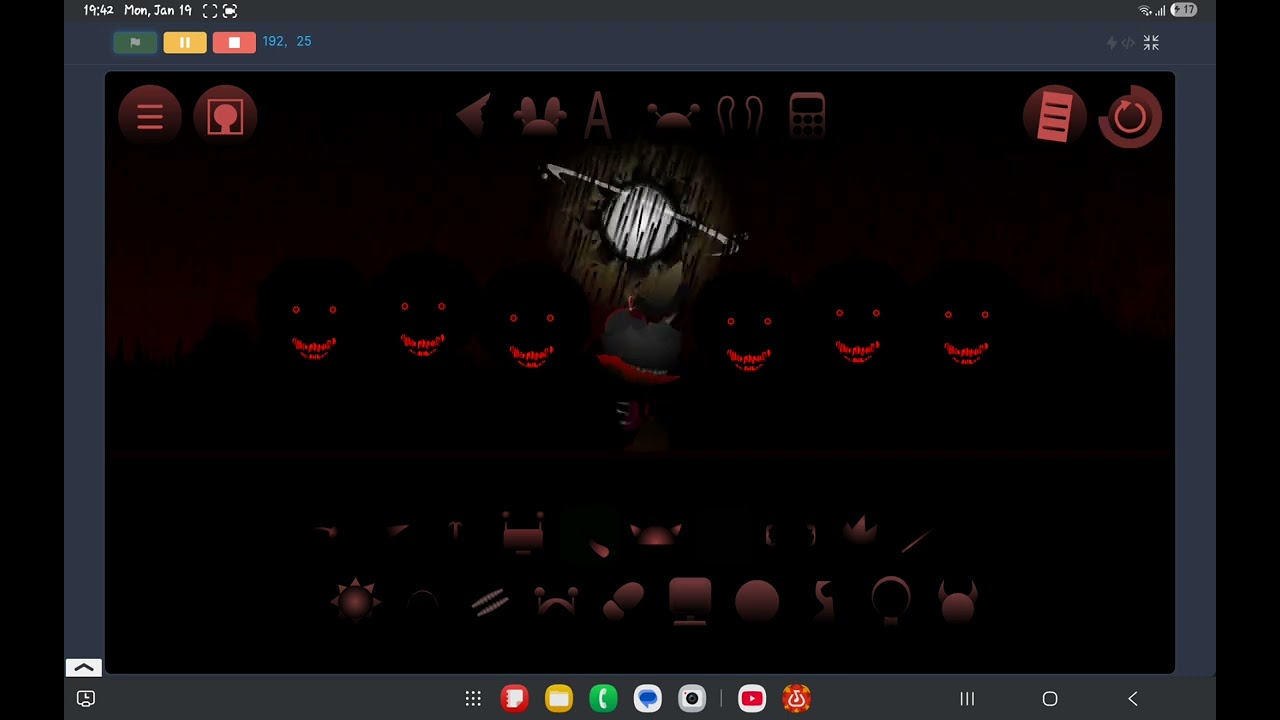The width and height of the screenshot is (1280, 720).
Task: Select the letter A shaped top icon
Action: coord(598,114)
